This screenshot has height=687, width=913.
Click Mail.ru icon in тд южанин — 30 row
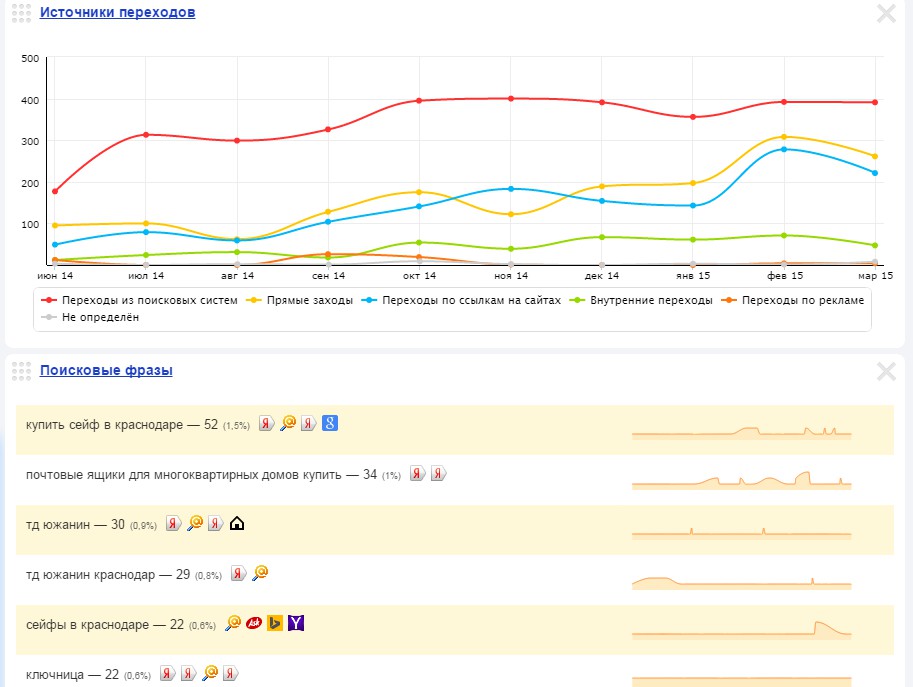195,523
